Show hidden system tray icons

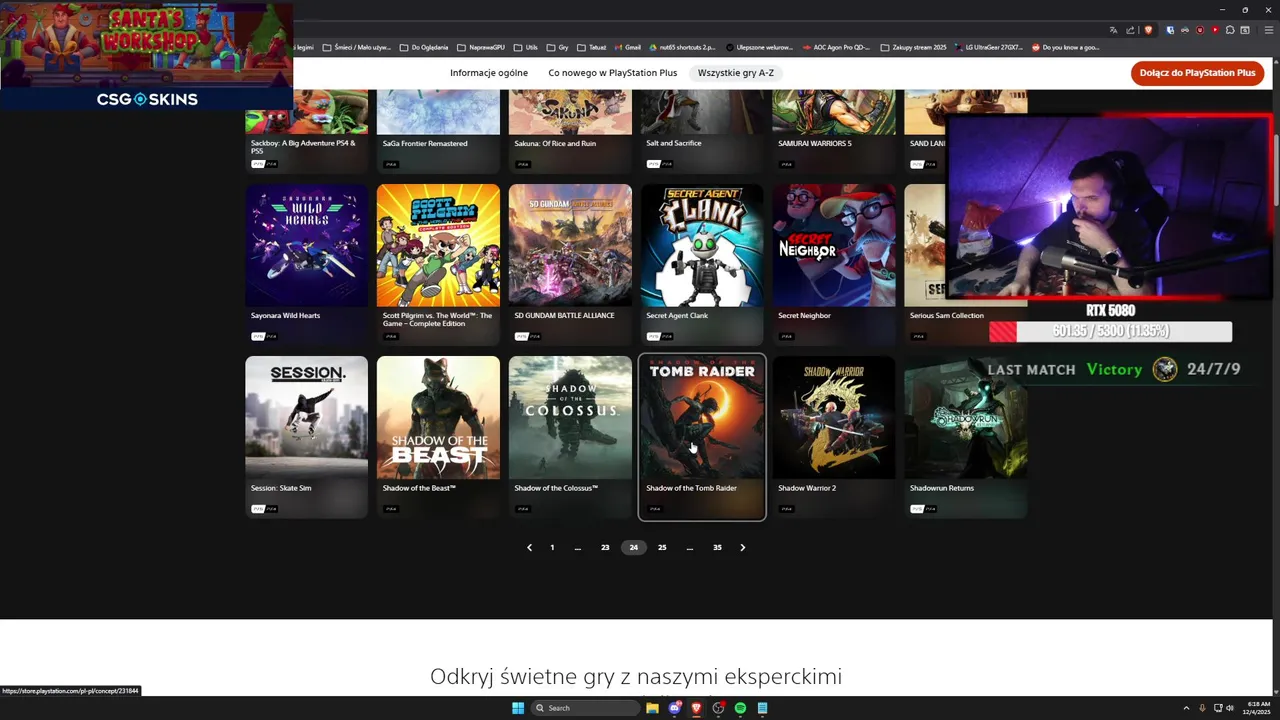(1186, 708)
